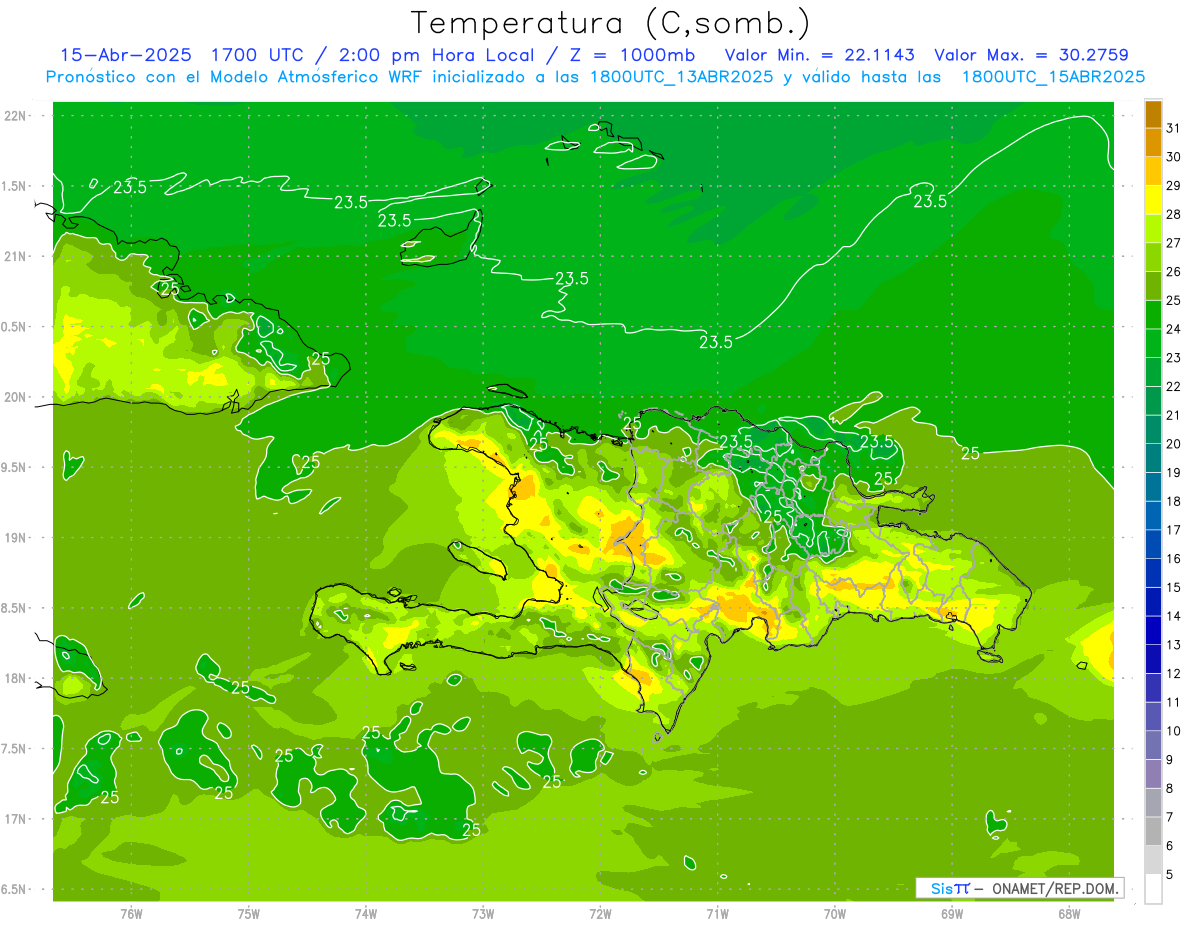The image size is (1200, 927).
Task: Pick the white swatch below 5 on scale
Action: tap(1153, 889)
